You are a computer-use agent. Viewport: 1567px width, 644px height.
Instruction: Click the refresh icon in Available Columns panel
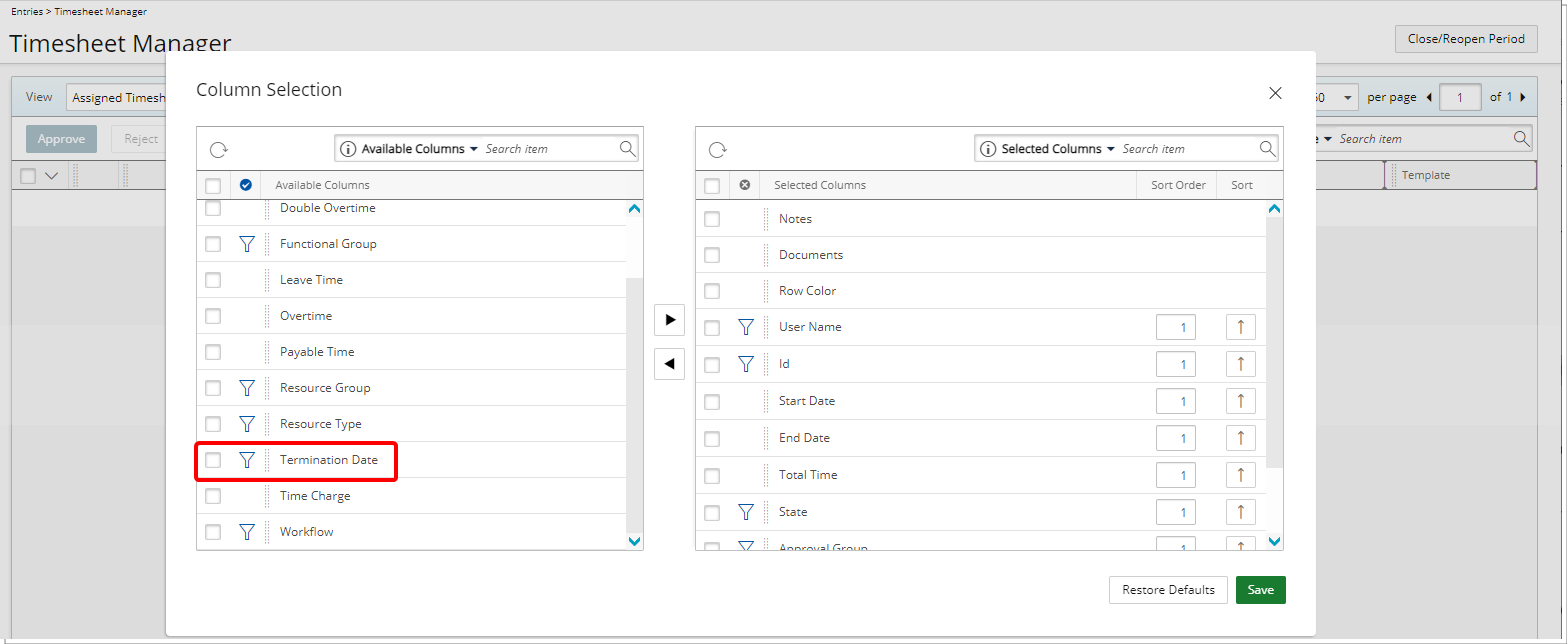218,150
